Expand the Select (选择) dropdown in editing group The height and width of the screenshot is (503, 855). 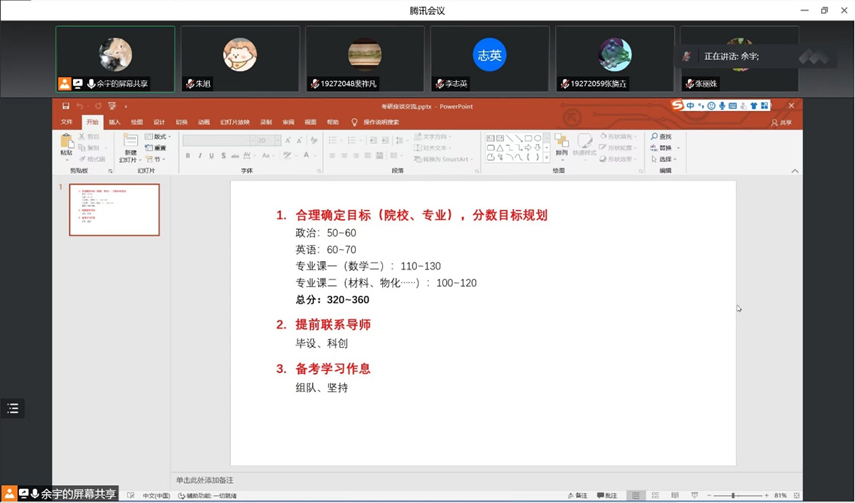click(x=664, y=159)
